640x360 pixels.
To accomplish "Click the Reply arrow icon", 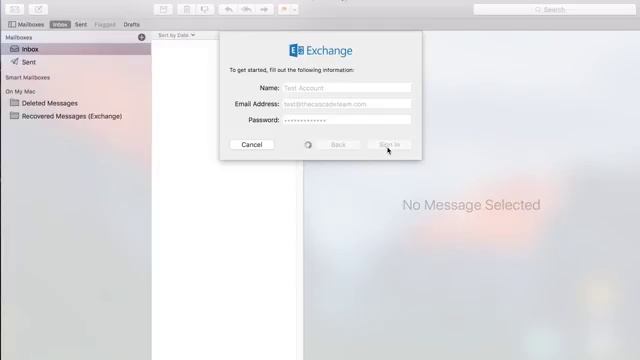I will pos(228,9).
